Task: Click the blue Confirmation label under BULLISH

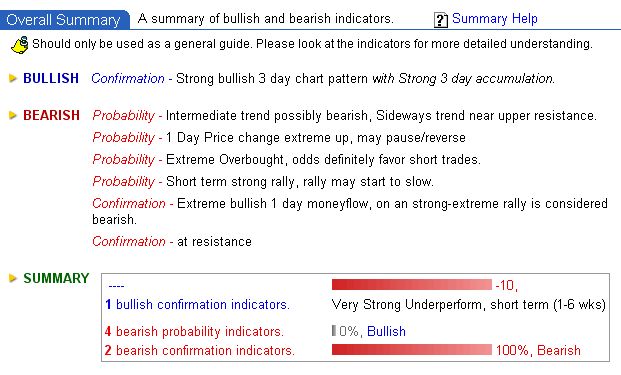Action: pos(128,78)
